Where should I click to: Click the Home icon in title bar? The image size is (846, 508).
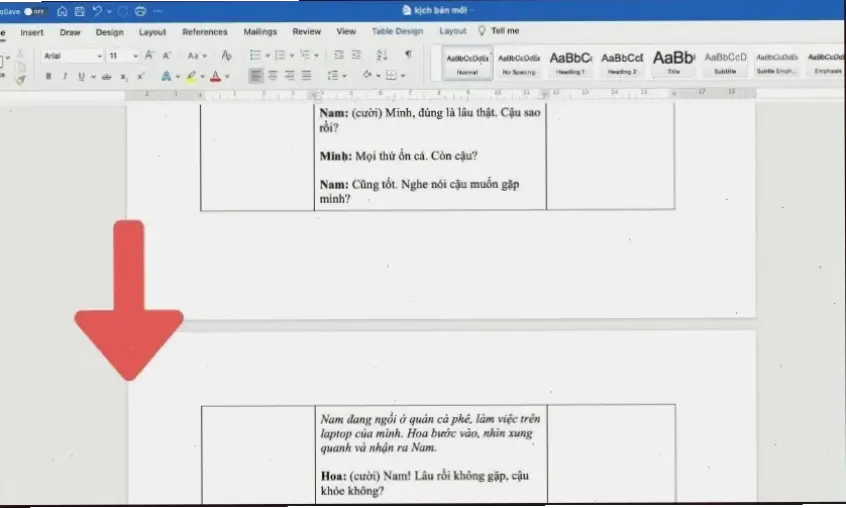tap(62, 11)
